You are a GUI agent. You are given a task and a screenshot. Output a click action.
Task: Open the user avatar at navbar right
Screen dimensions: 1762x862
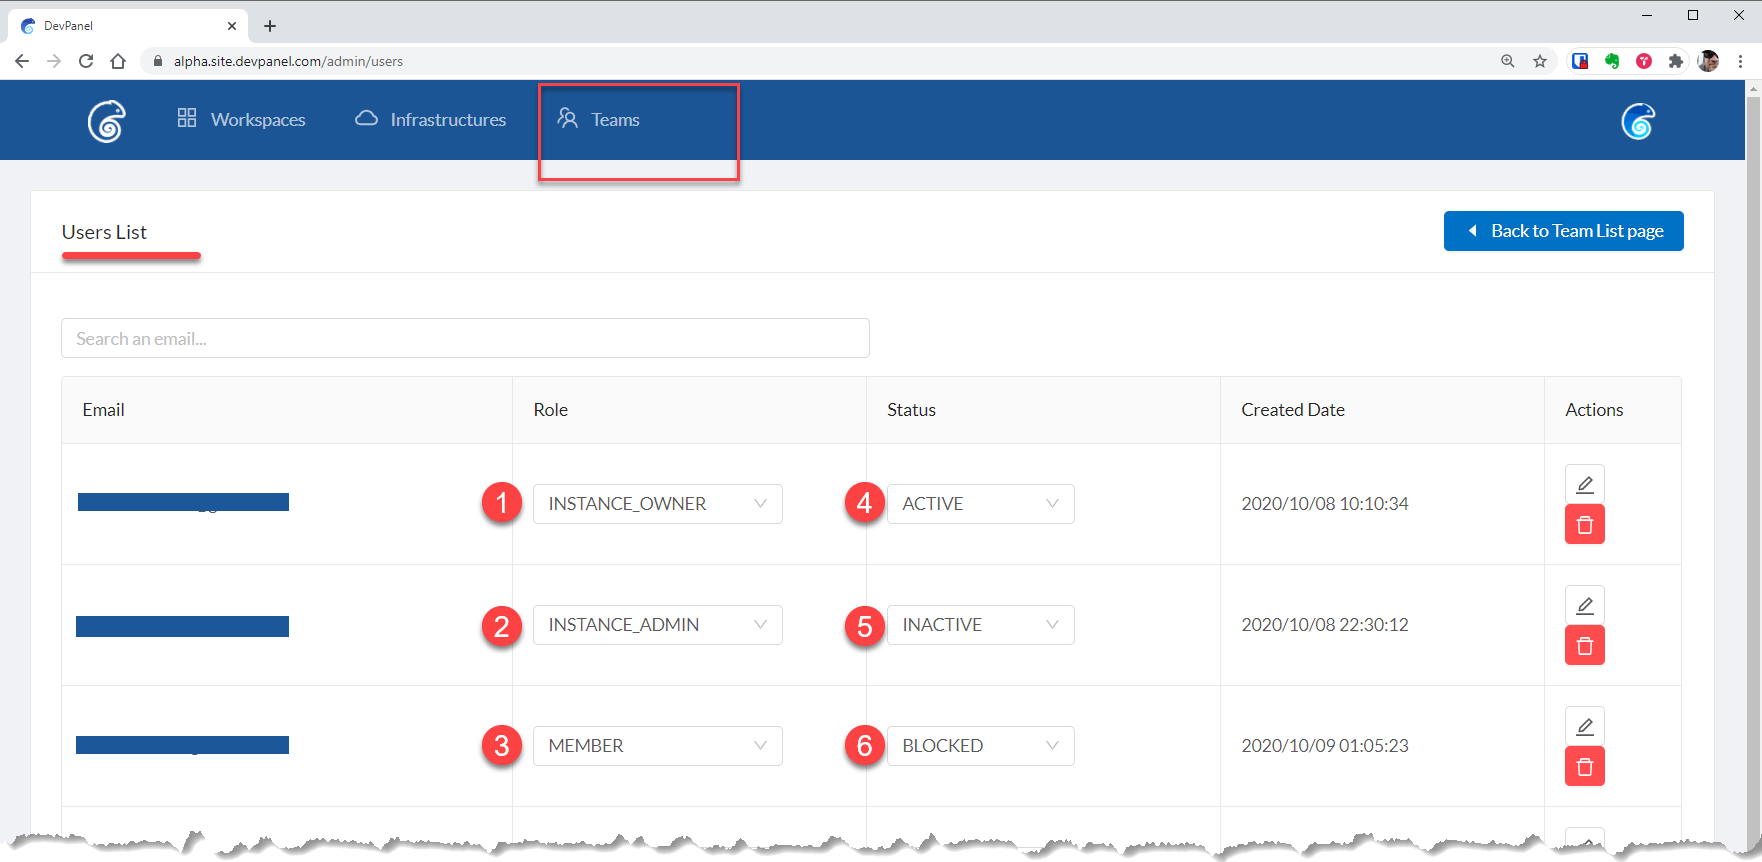coord(1637,121)
